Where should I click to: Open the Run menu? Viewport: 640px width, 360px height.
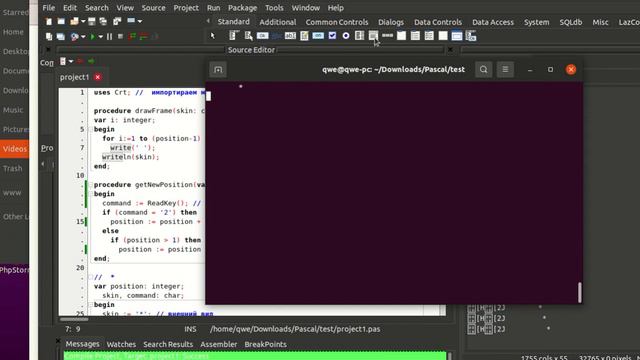[213, 8]
